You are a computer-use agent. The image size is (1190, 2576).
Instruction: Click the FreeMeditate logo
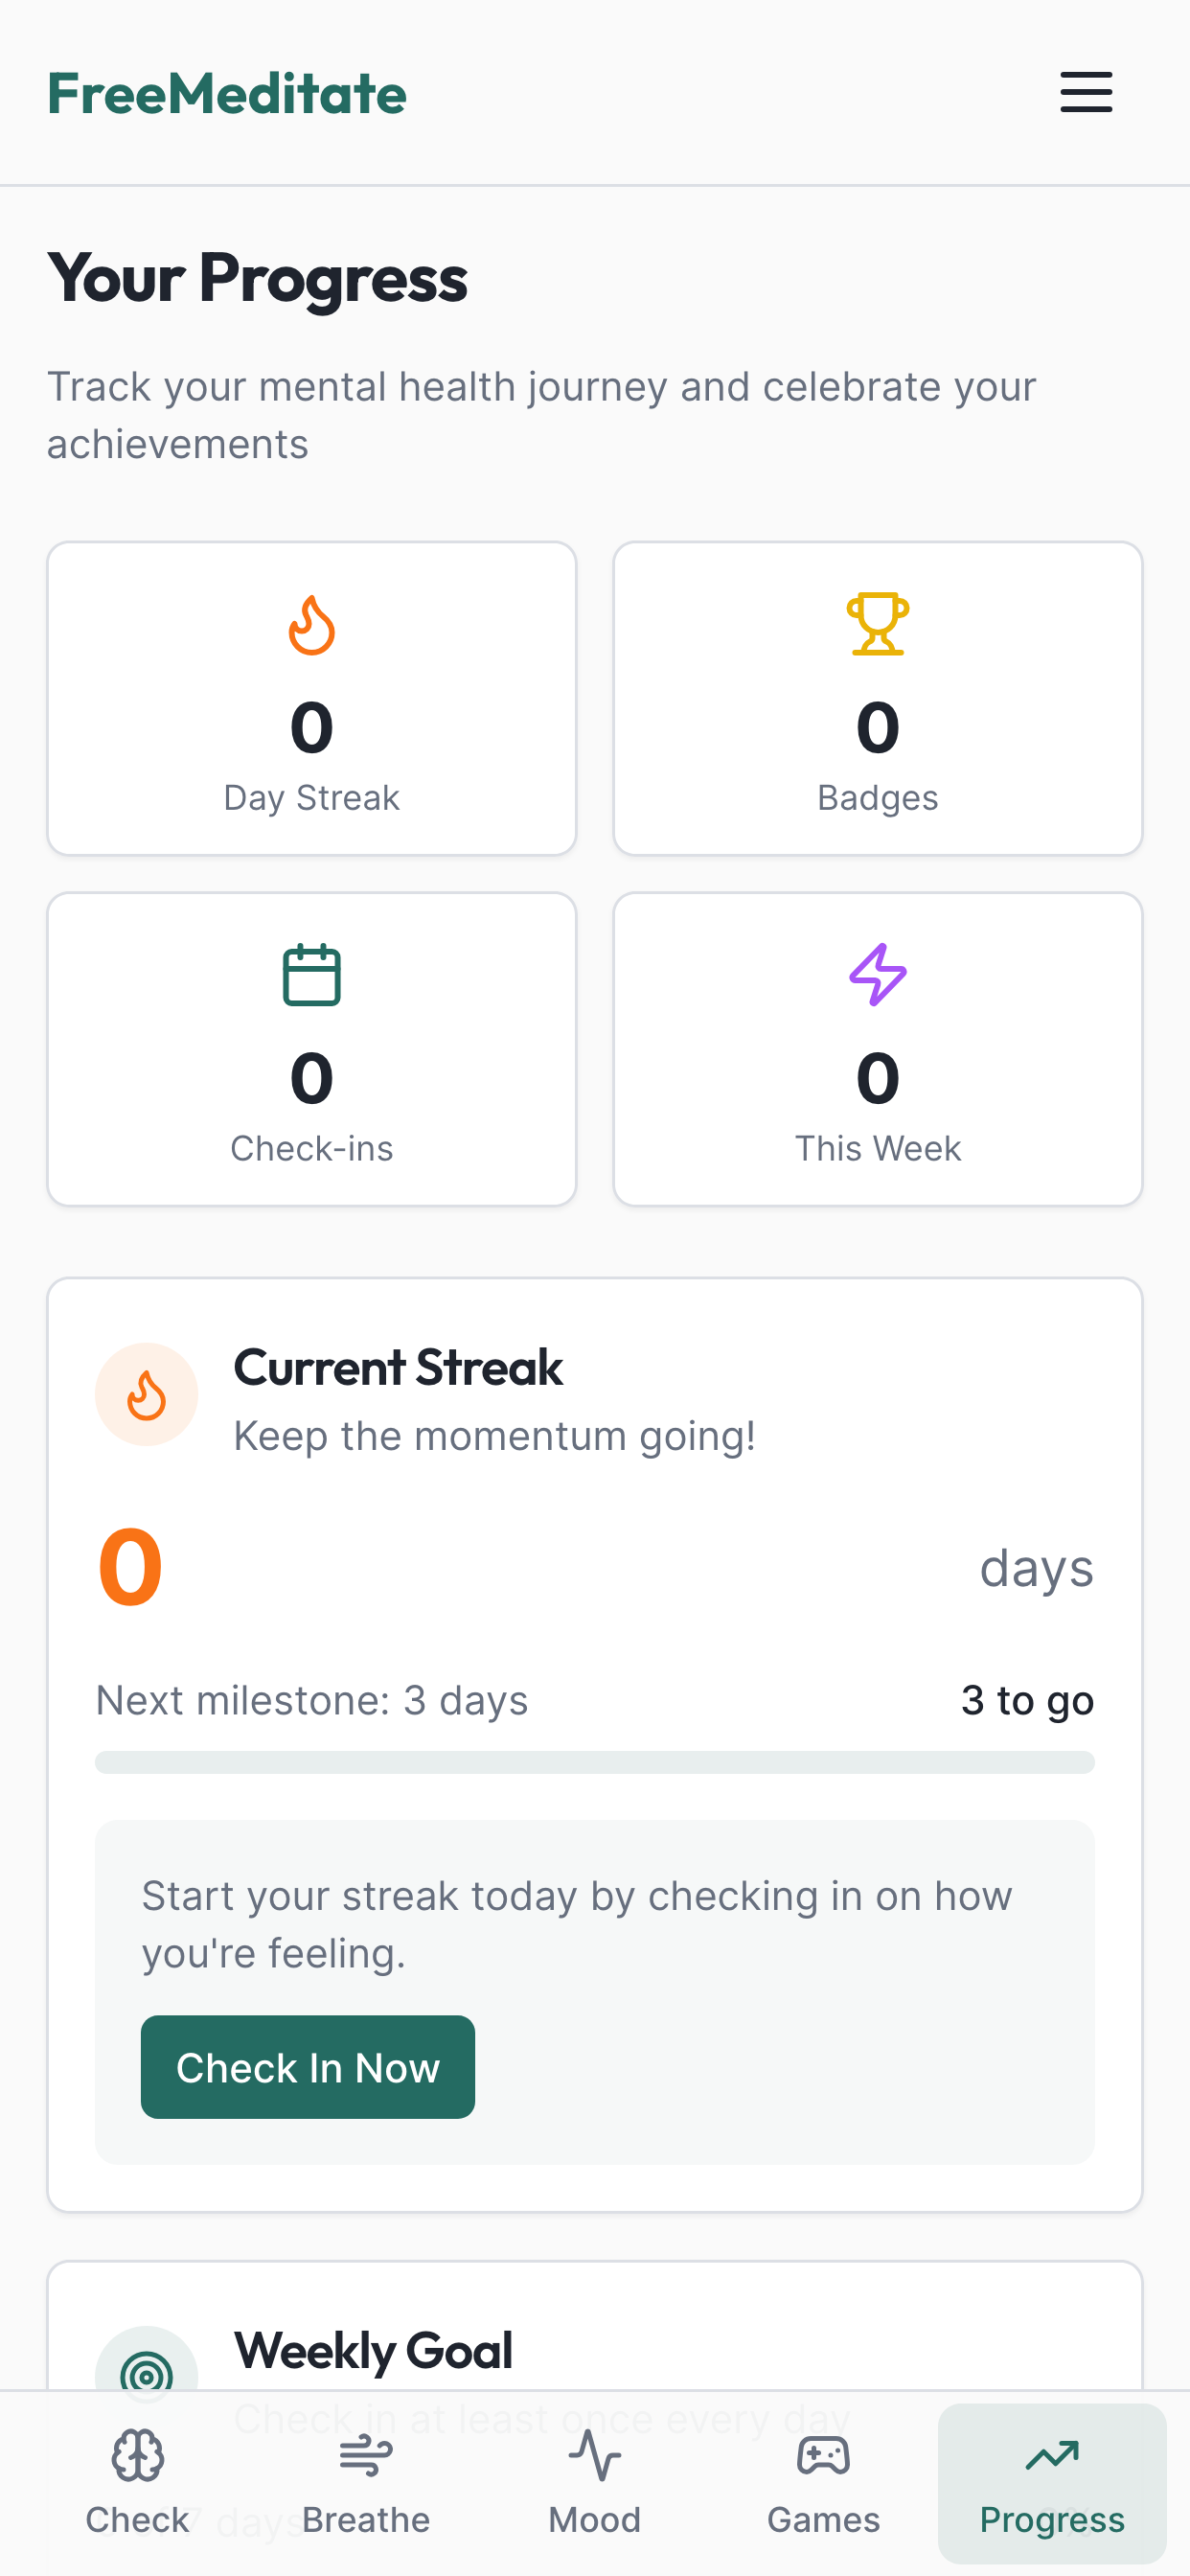227,94
